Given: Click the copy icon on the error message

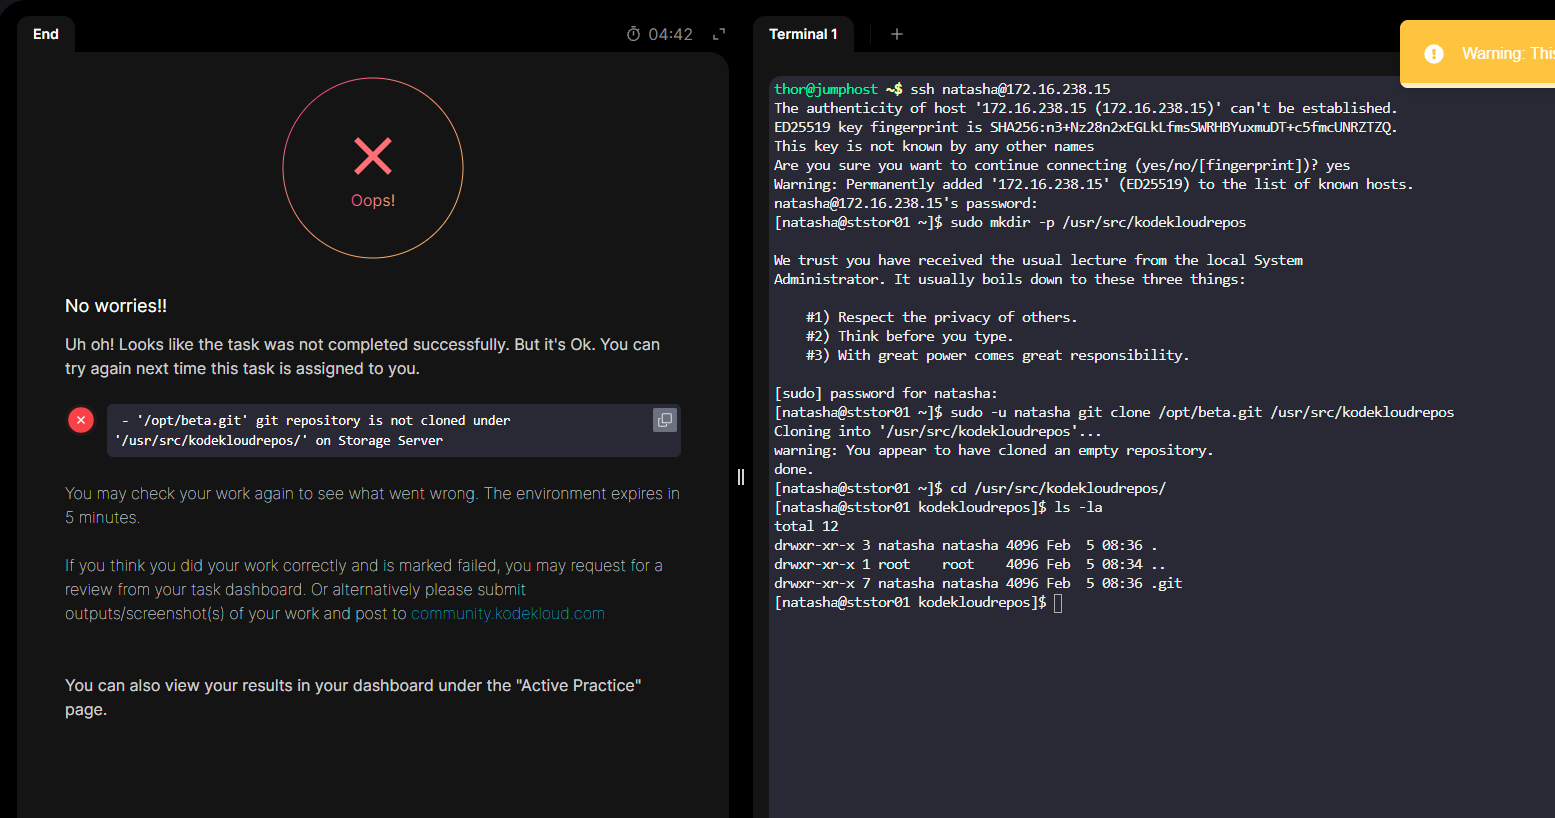Looking at the screenshot, I should point(665,420).
